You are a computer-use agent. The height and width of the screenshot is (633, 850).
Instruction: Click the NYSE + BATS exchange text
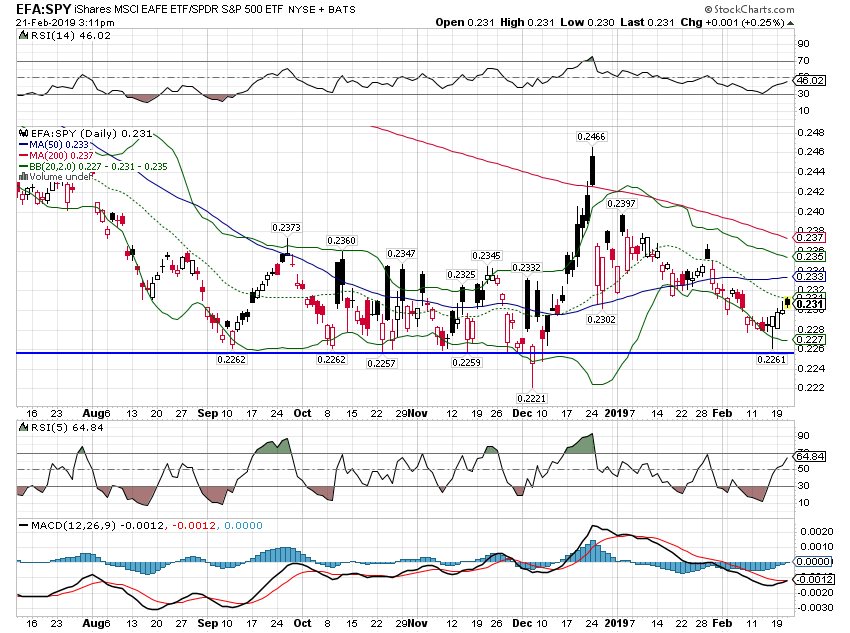click(322, 10)
